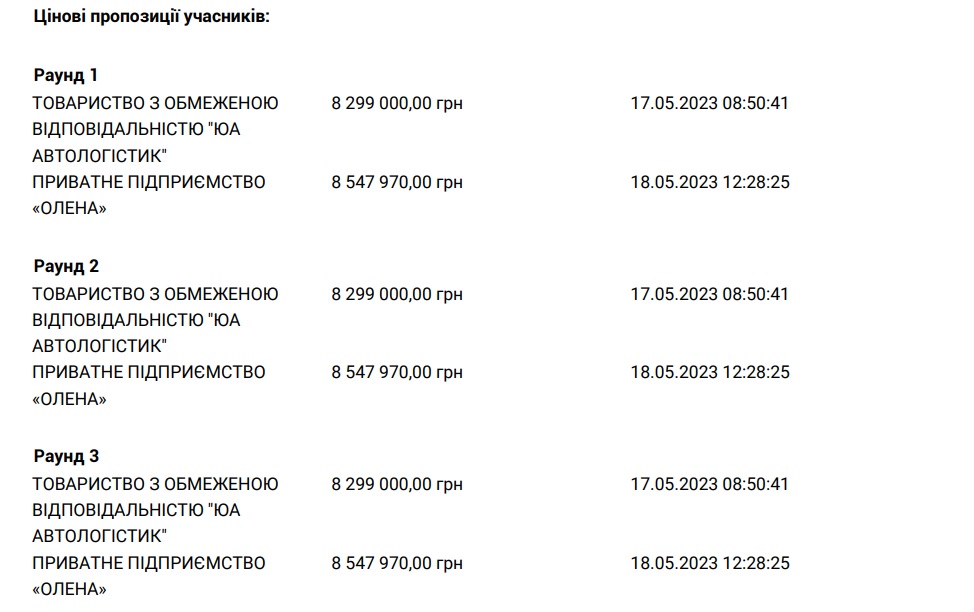Click the "Цінові пропозиції учасників" heading
Viewport: 974px width, 612px height.
tap(151, 18)
